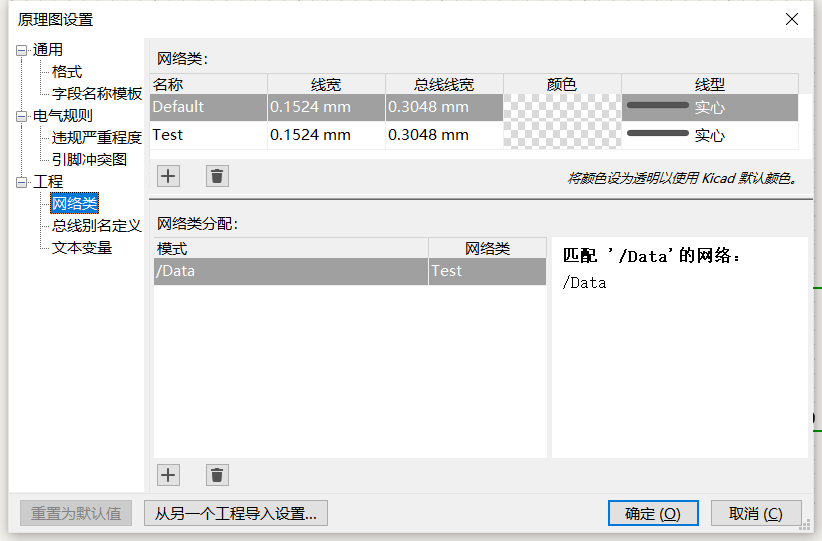This screenshot has height=541, width=822.
Task: Click the matched /Data net entry
Action: tap(585, 283)
